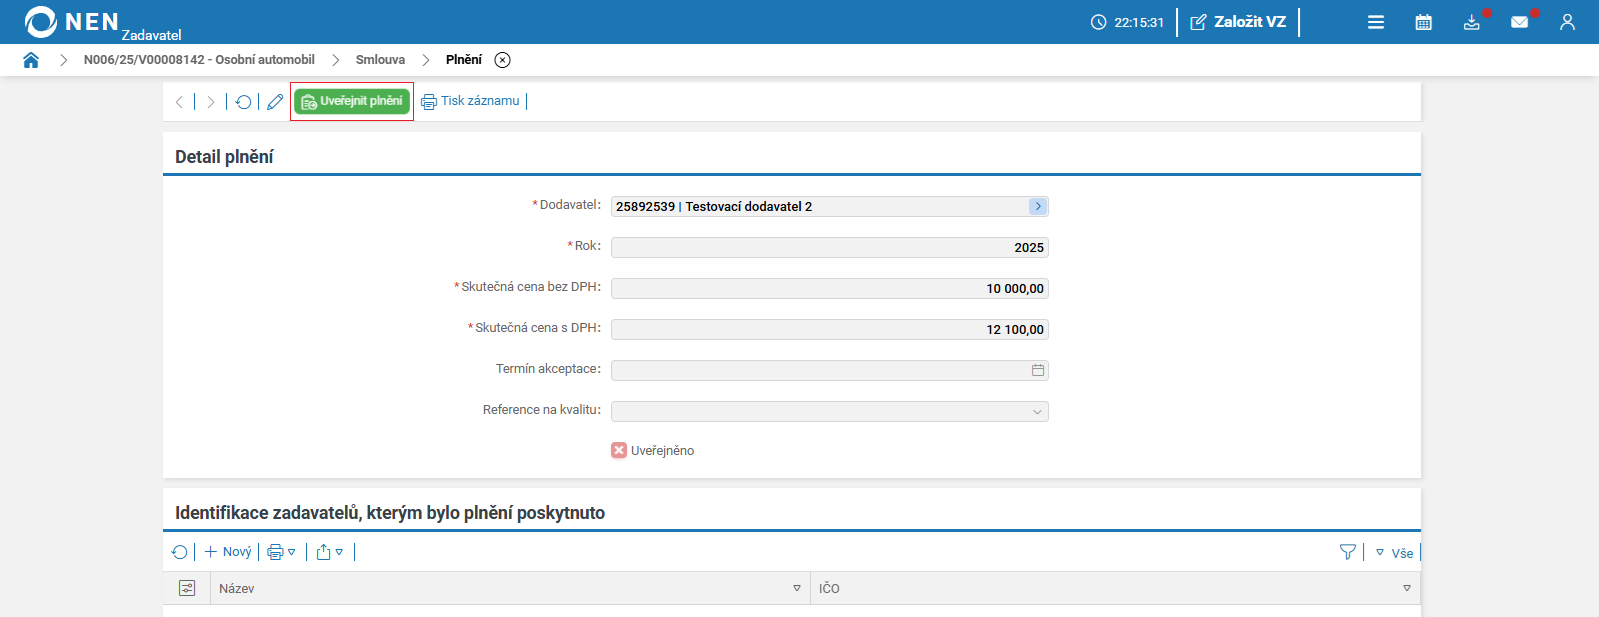Viewport: 1599px width, 617px height.
Task: Click the NEN logo
Action: point(72,21)
